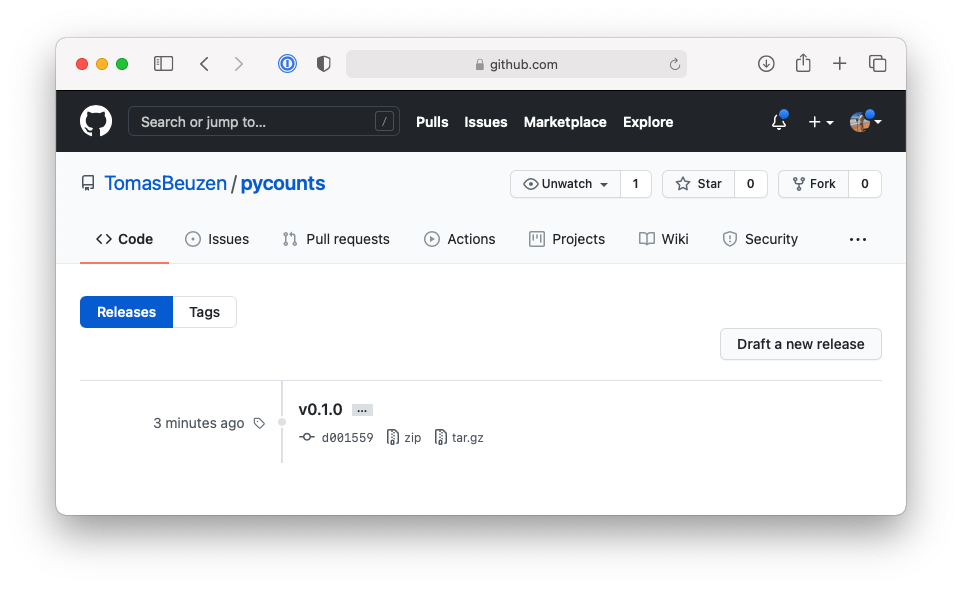This screenshot has width=962, height=589.
Task: Open Marketplace in the top navigation
Action: point(565,122)
